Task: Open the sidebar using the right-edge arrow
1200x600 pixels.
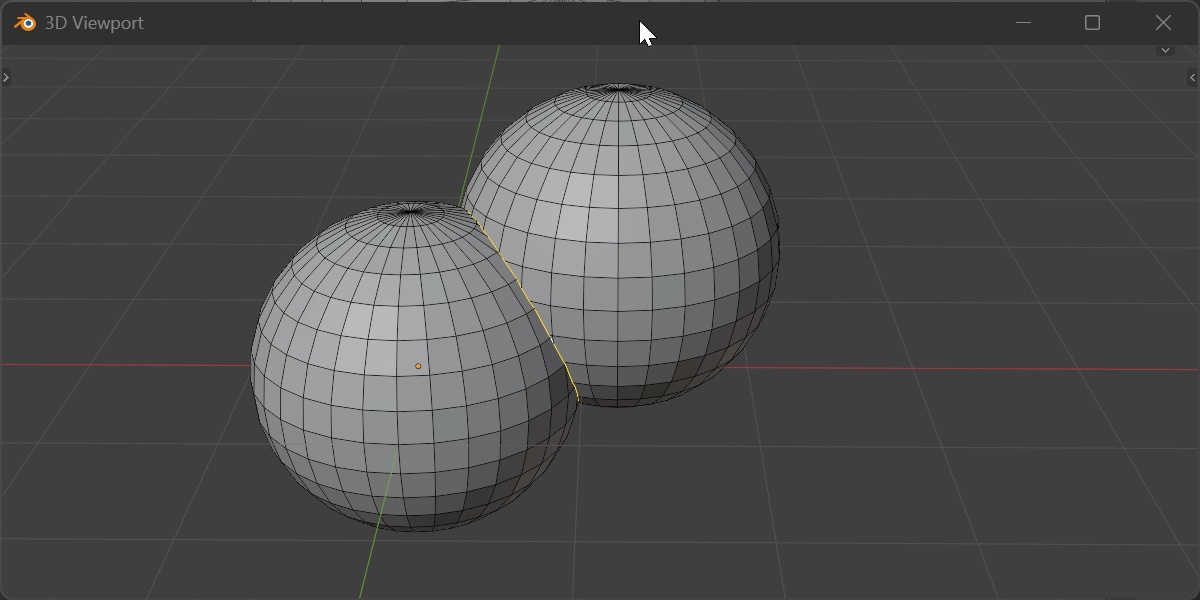Action: click(1192, 77)
